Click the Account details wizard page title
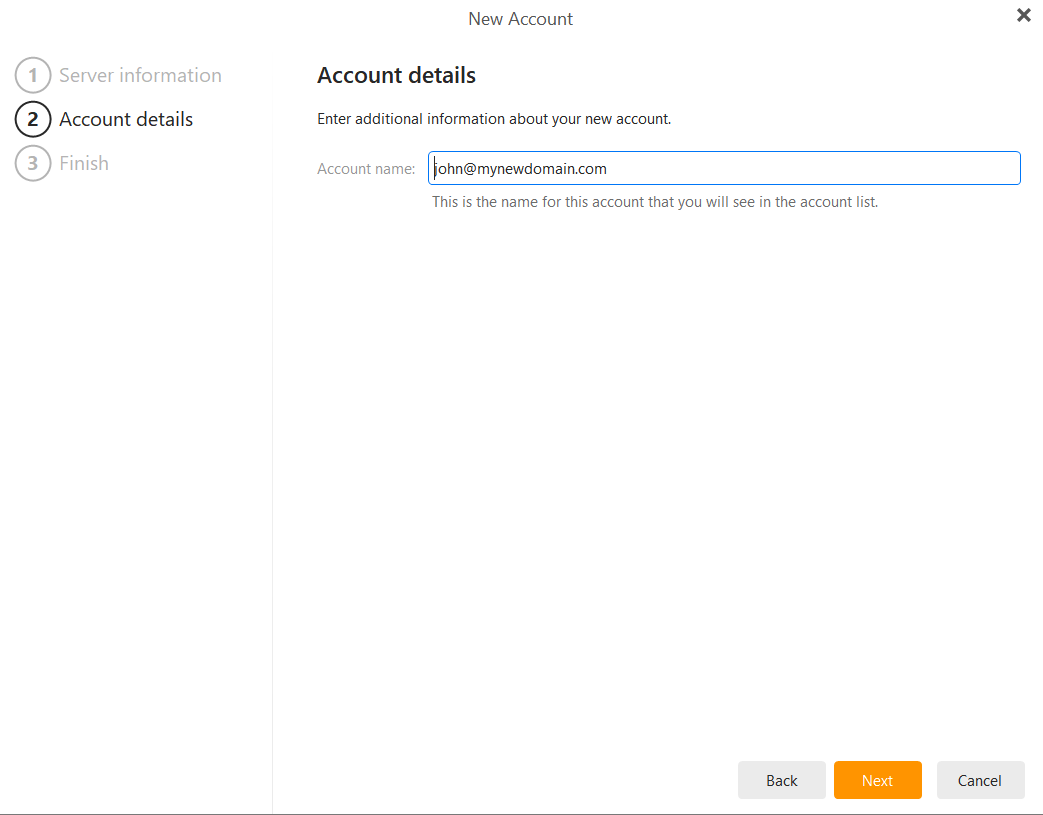 396,75
